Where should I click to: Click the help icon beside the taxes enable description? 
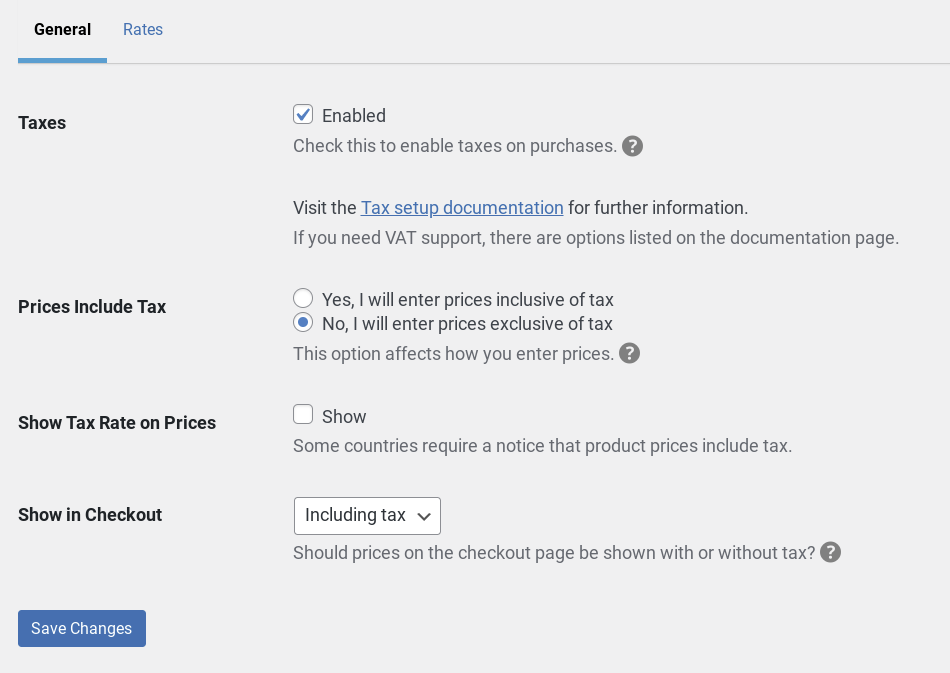(632, 146)
